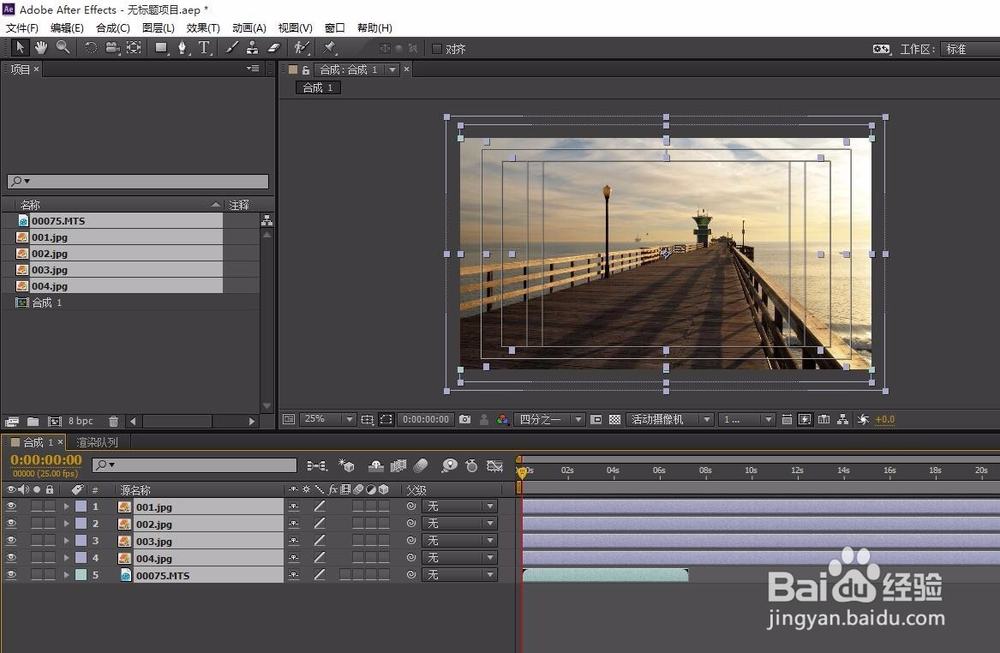Click the 8 bpc color depth button
1000x653 pixels.
pos(80,421)
